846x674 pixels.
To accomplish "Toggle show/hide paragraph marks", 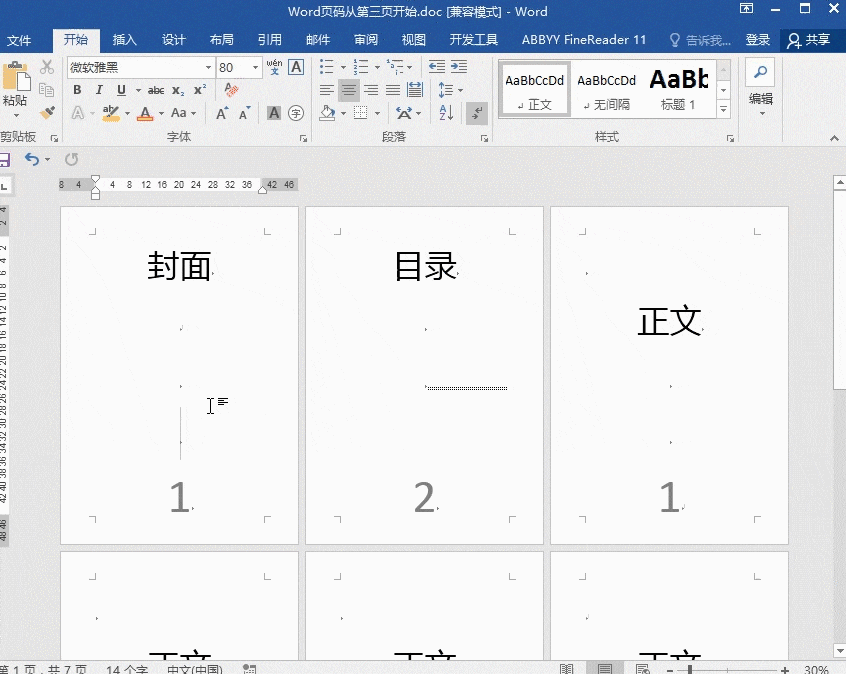I will 475,113.
